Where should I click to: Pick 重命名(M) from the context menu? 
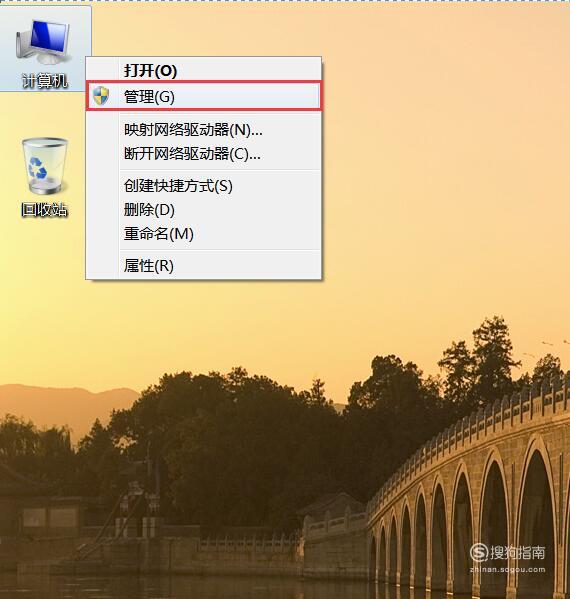click(x=204, y=233)
